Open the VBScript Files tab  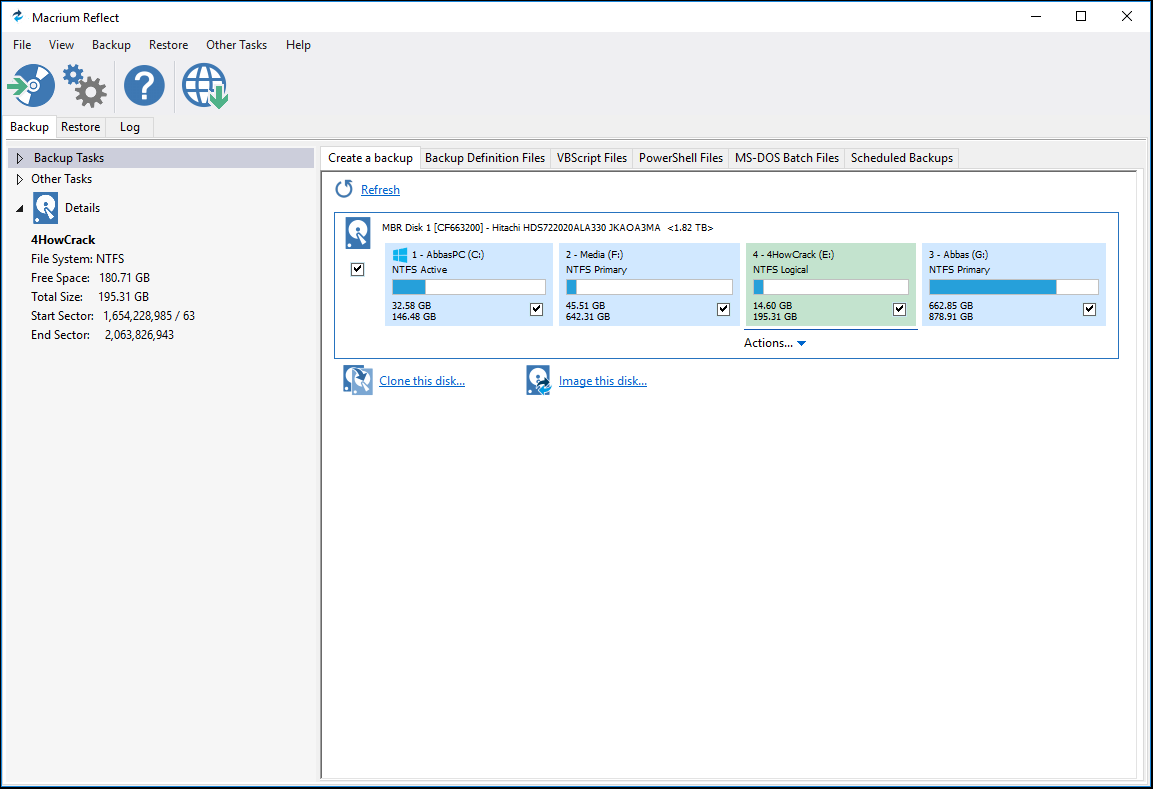(592, 158)
